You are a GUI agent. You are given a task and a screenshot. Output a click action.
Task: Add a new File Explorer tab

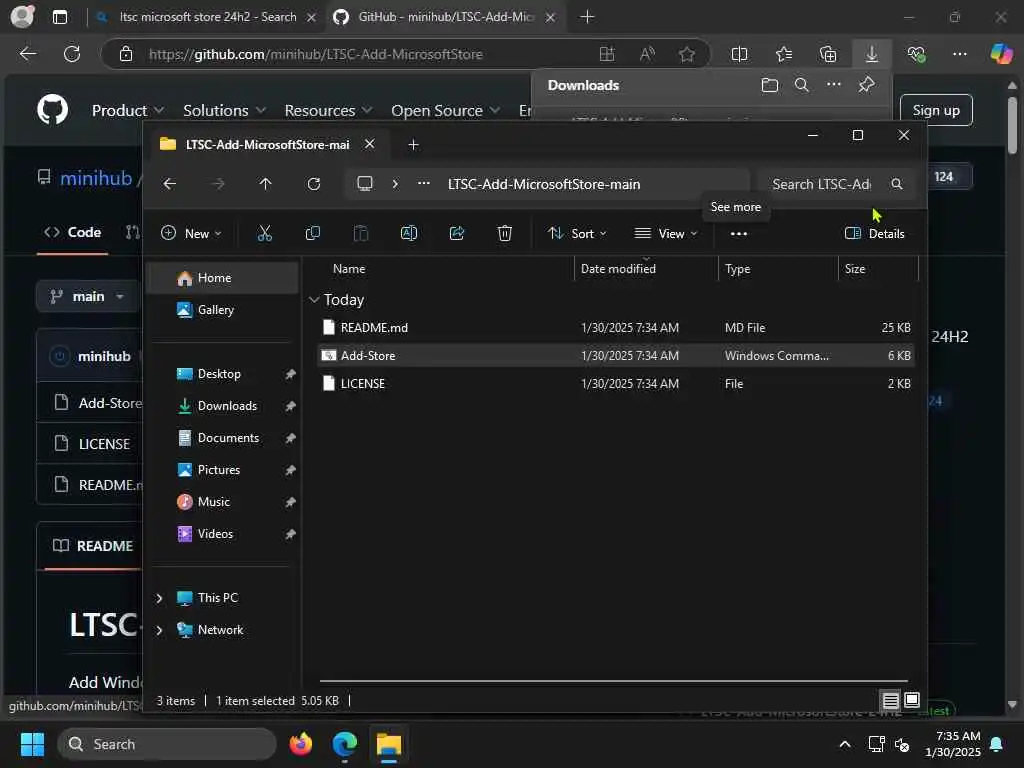point(413,144)
